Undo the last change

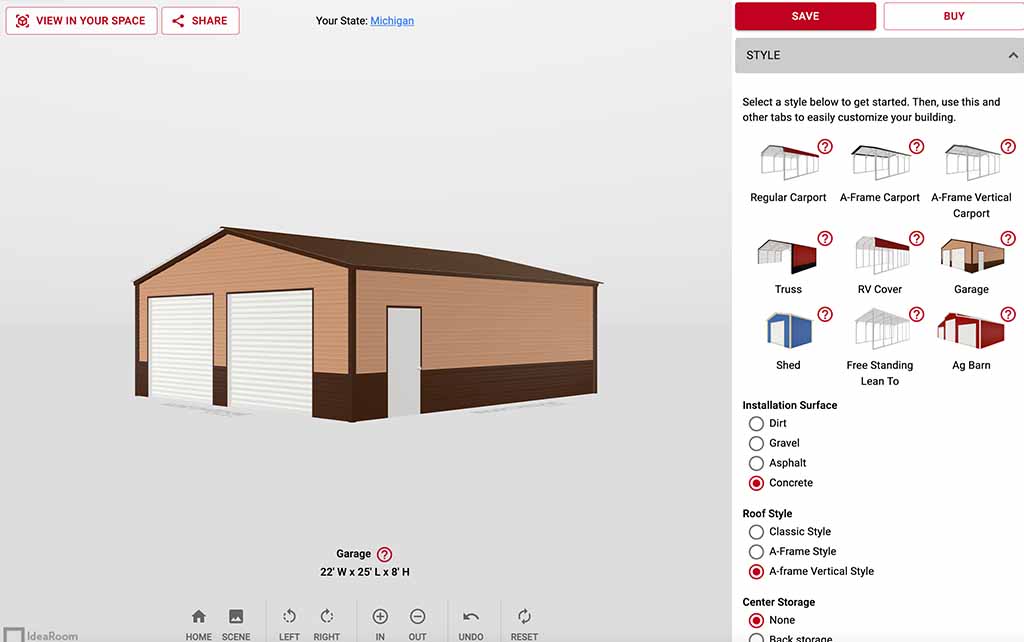click(471, 620)
